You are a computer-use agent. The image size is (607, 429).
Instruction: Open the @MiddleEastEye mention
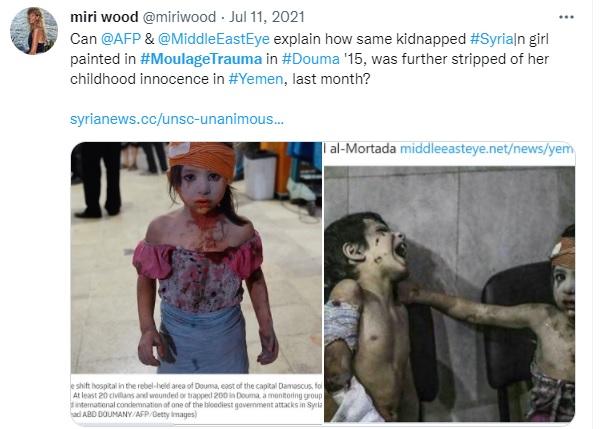214,39
